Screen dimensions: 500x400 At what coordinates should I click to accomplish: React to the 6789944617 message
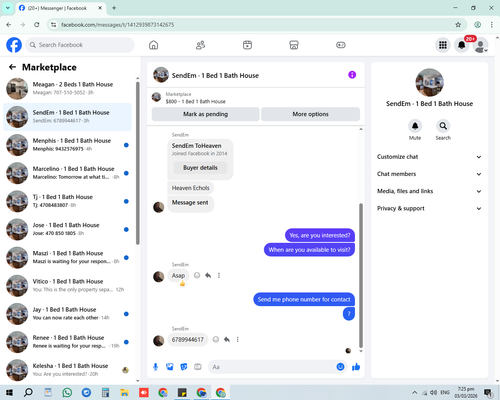(216, 339)
